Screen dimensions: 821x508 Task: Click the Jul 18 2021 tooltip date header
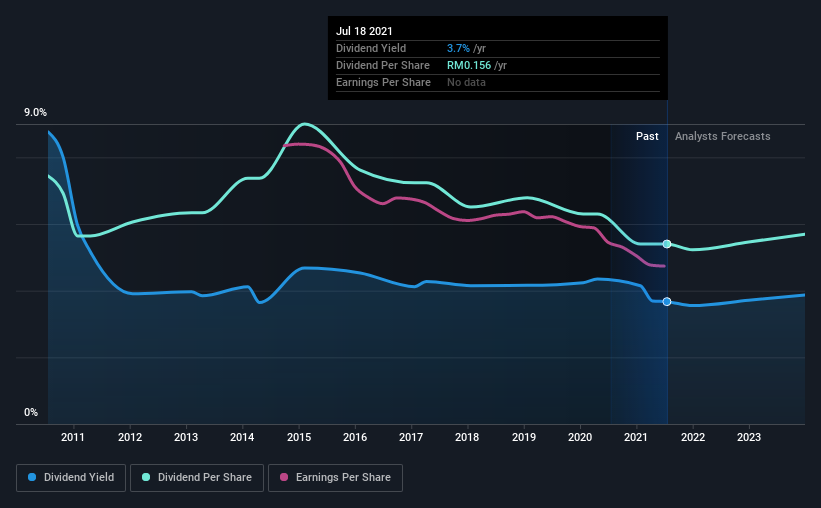pos(364,31)
